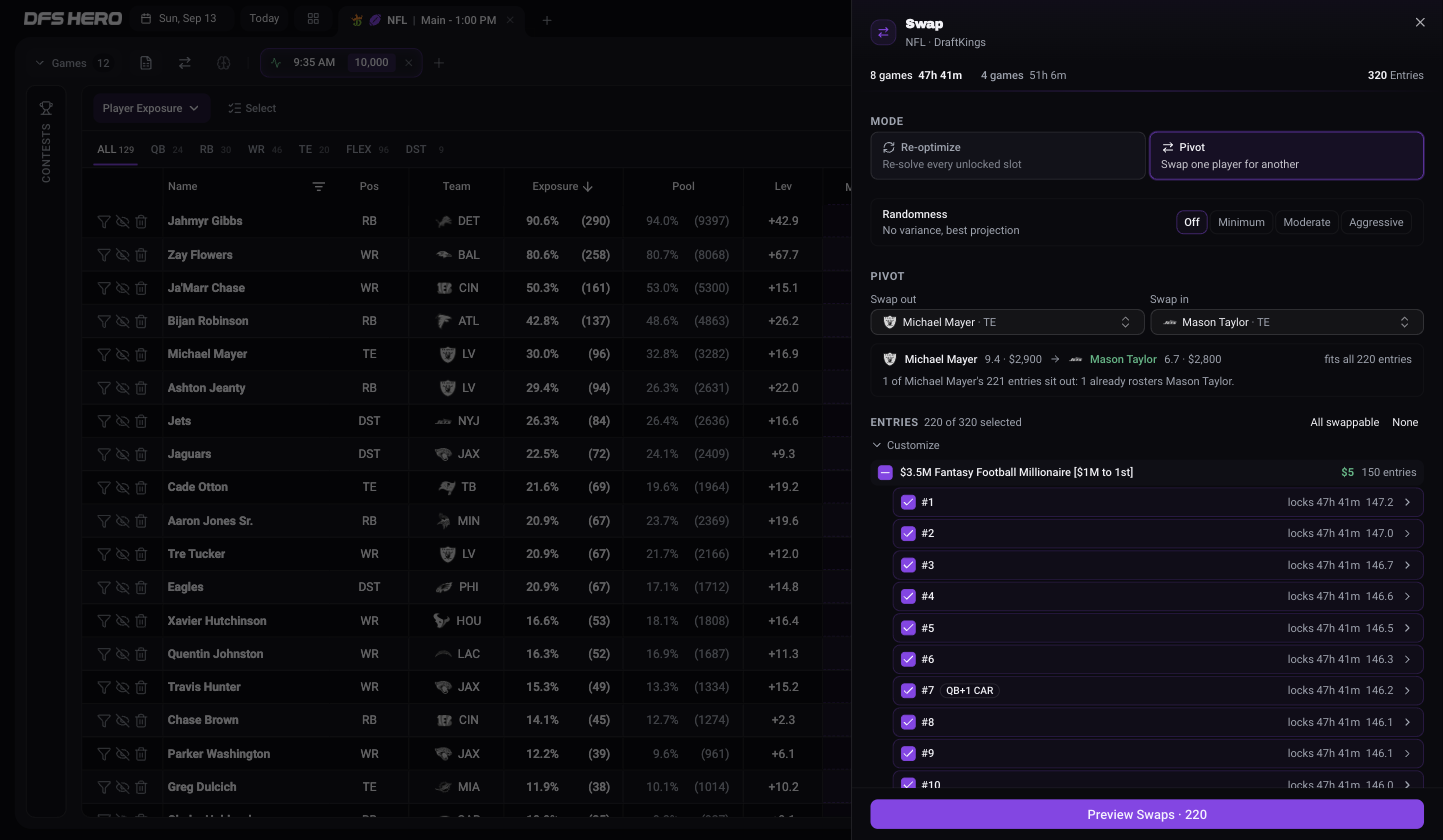Set Randomness to Off
The height and width of the screenshot is (840, 1443).
coord(1192,222)
